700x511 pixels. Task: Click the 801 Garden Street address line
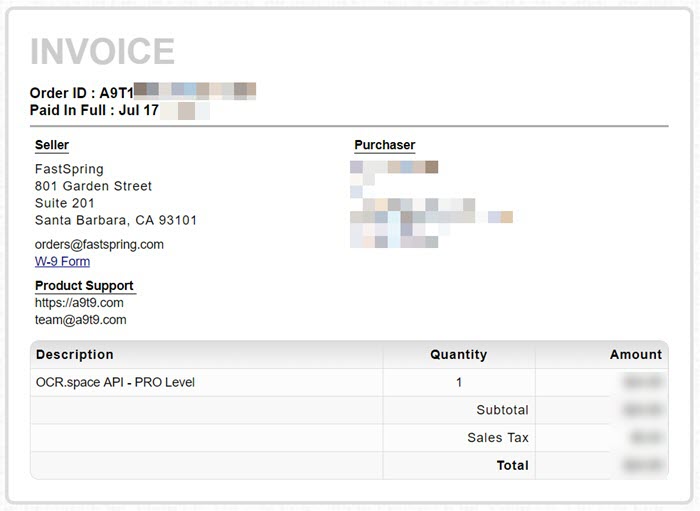coord(93,186)
